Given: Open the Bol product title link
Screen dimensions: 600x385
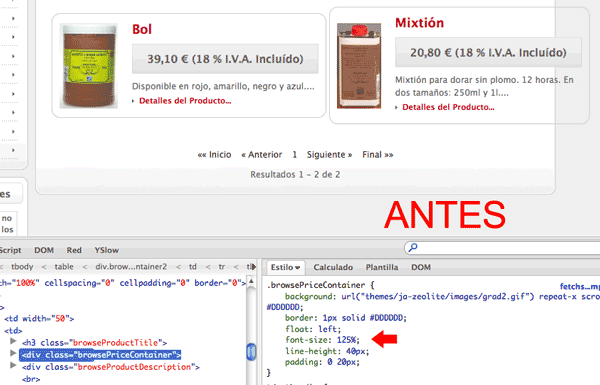Looking at the screenshot, I should coord(142,29).
